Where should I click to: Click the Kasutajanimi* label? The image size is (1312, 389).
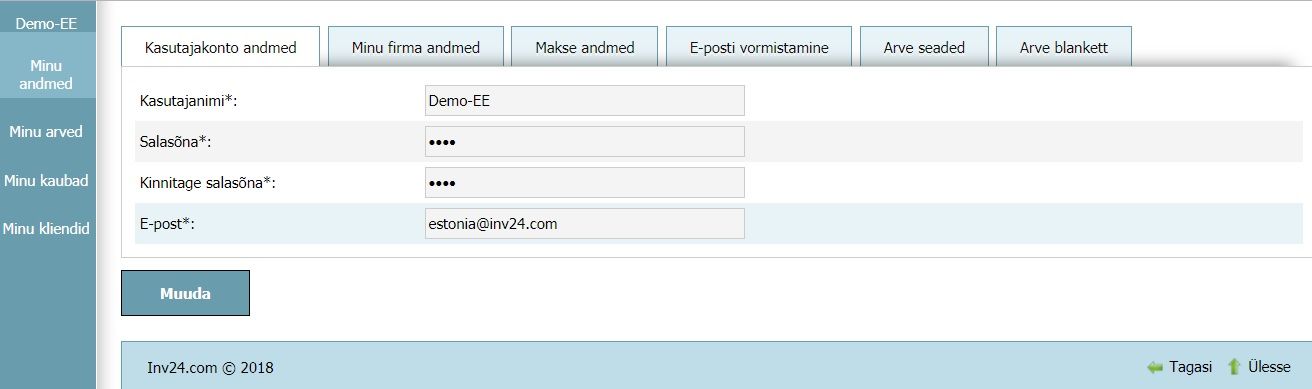point(188,101)
